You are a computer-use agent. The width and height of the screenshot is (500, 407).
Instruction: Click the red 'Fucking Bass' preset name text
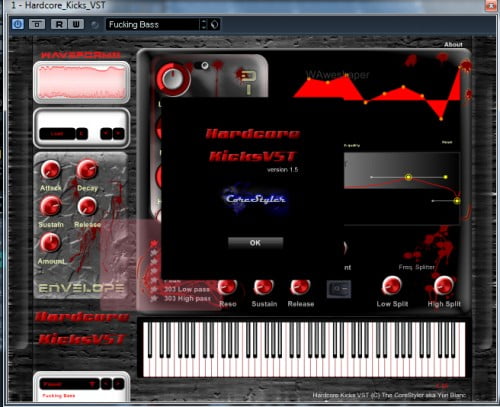(59, 396)
